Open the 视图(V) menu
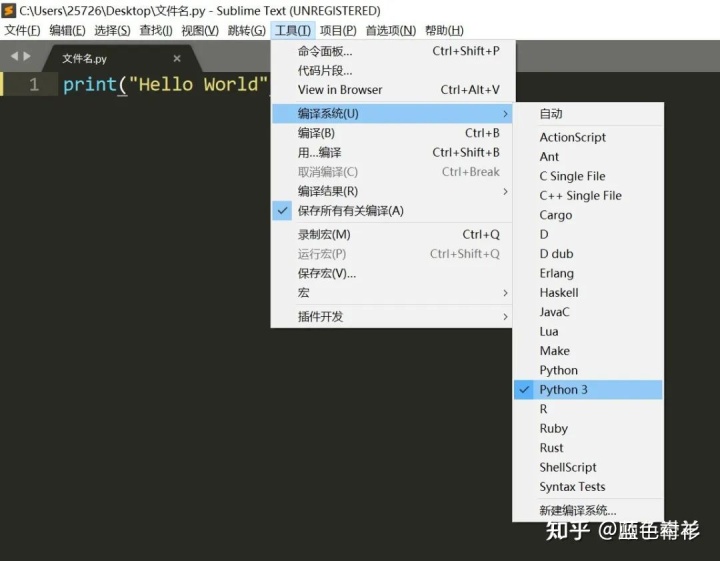Viewport: 720px width, 561px height. [x=200, y=30]
